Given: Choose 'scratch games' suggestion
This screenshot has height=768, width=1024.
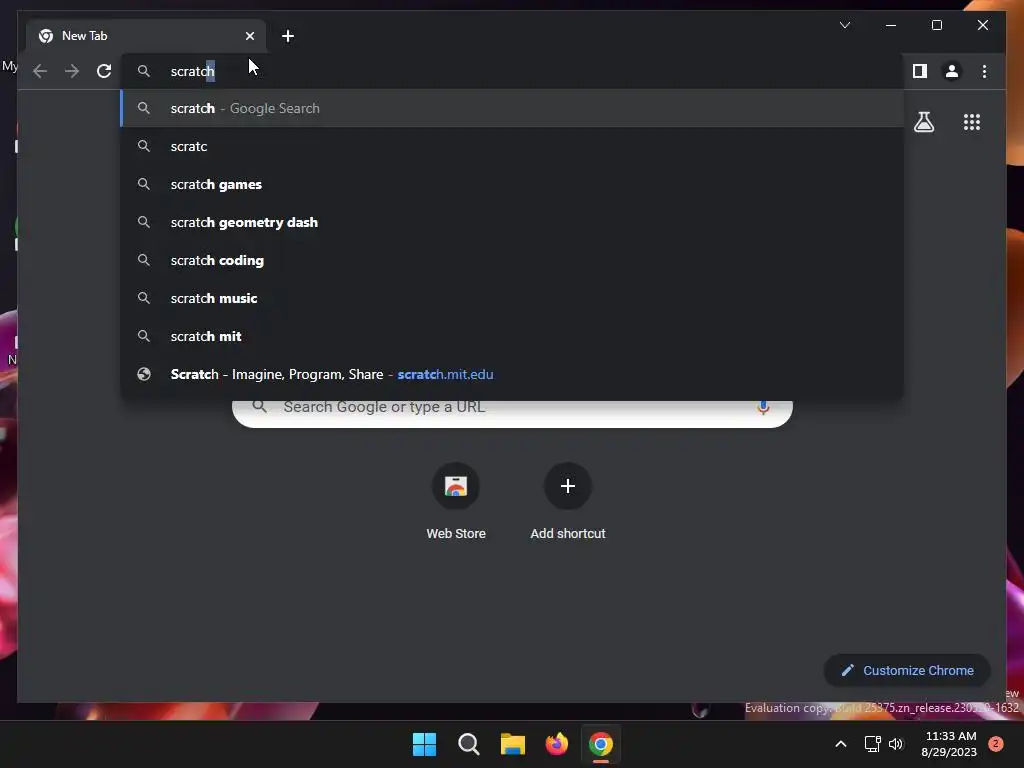Looking at the screenshot, I should [512, 184].
